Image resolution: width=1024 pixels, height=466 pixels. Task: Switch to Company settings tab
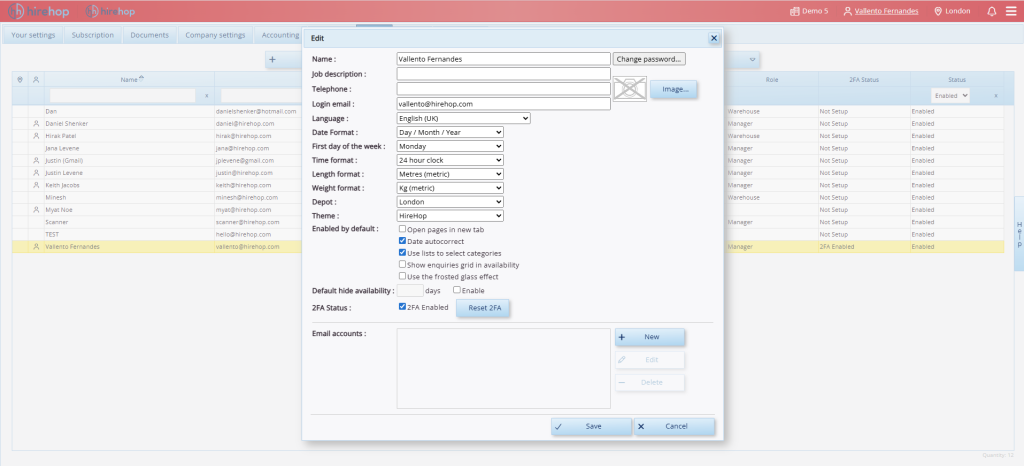click(x=216, y=35)
